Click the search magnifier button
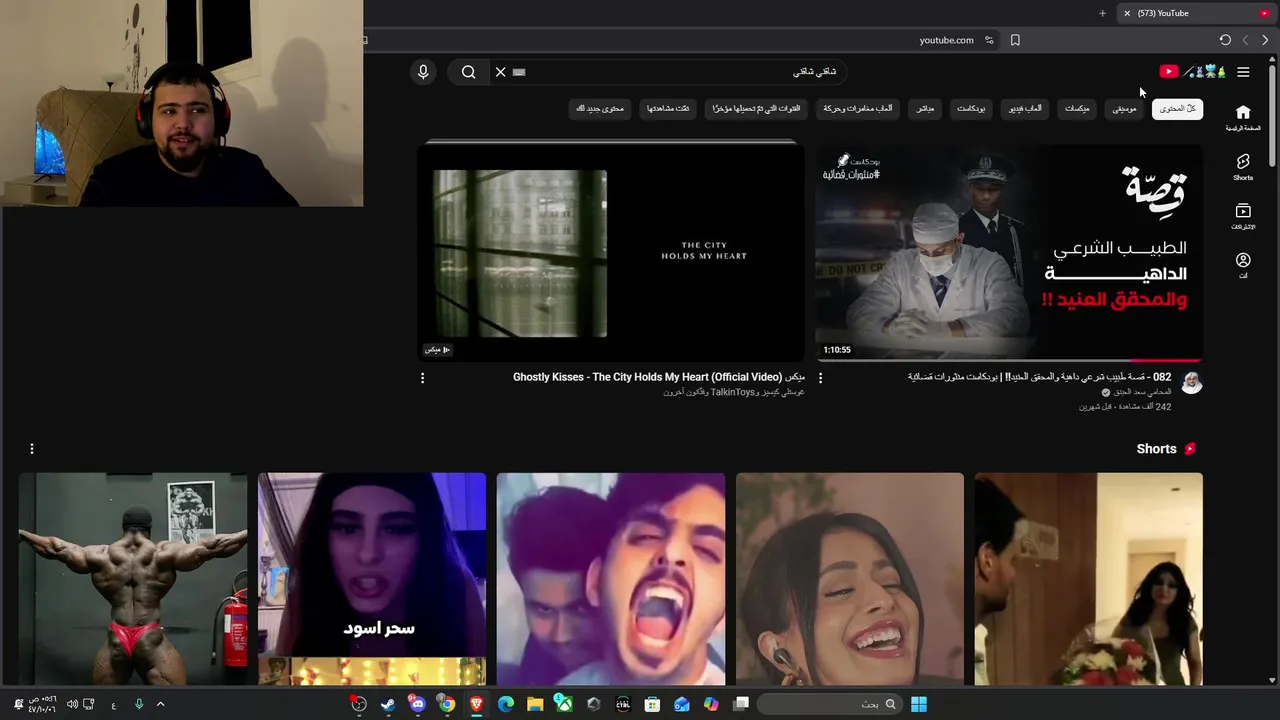This screenshot has height=720, width=1280. coord(468,72)
